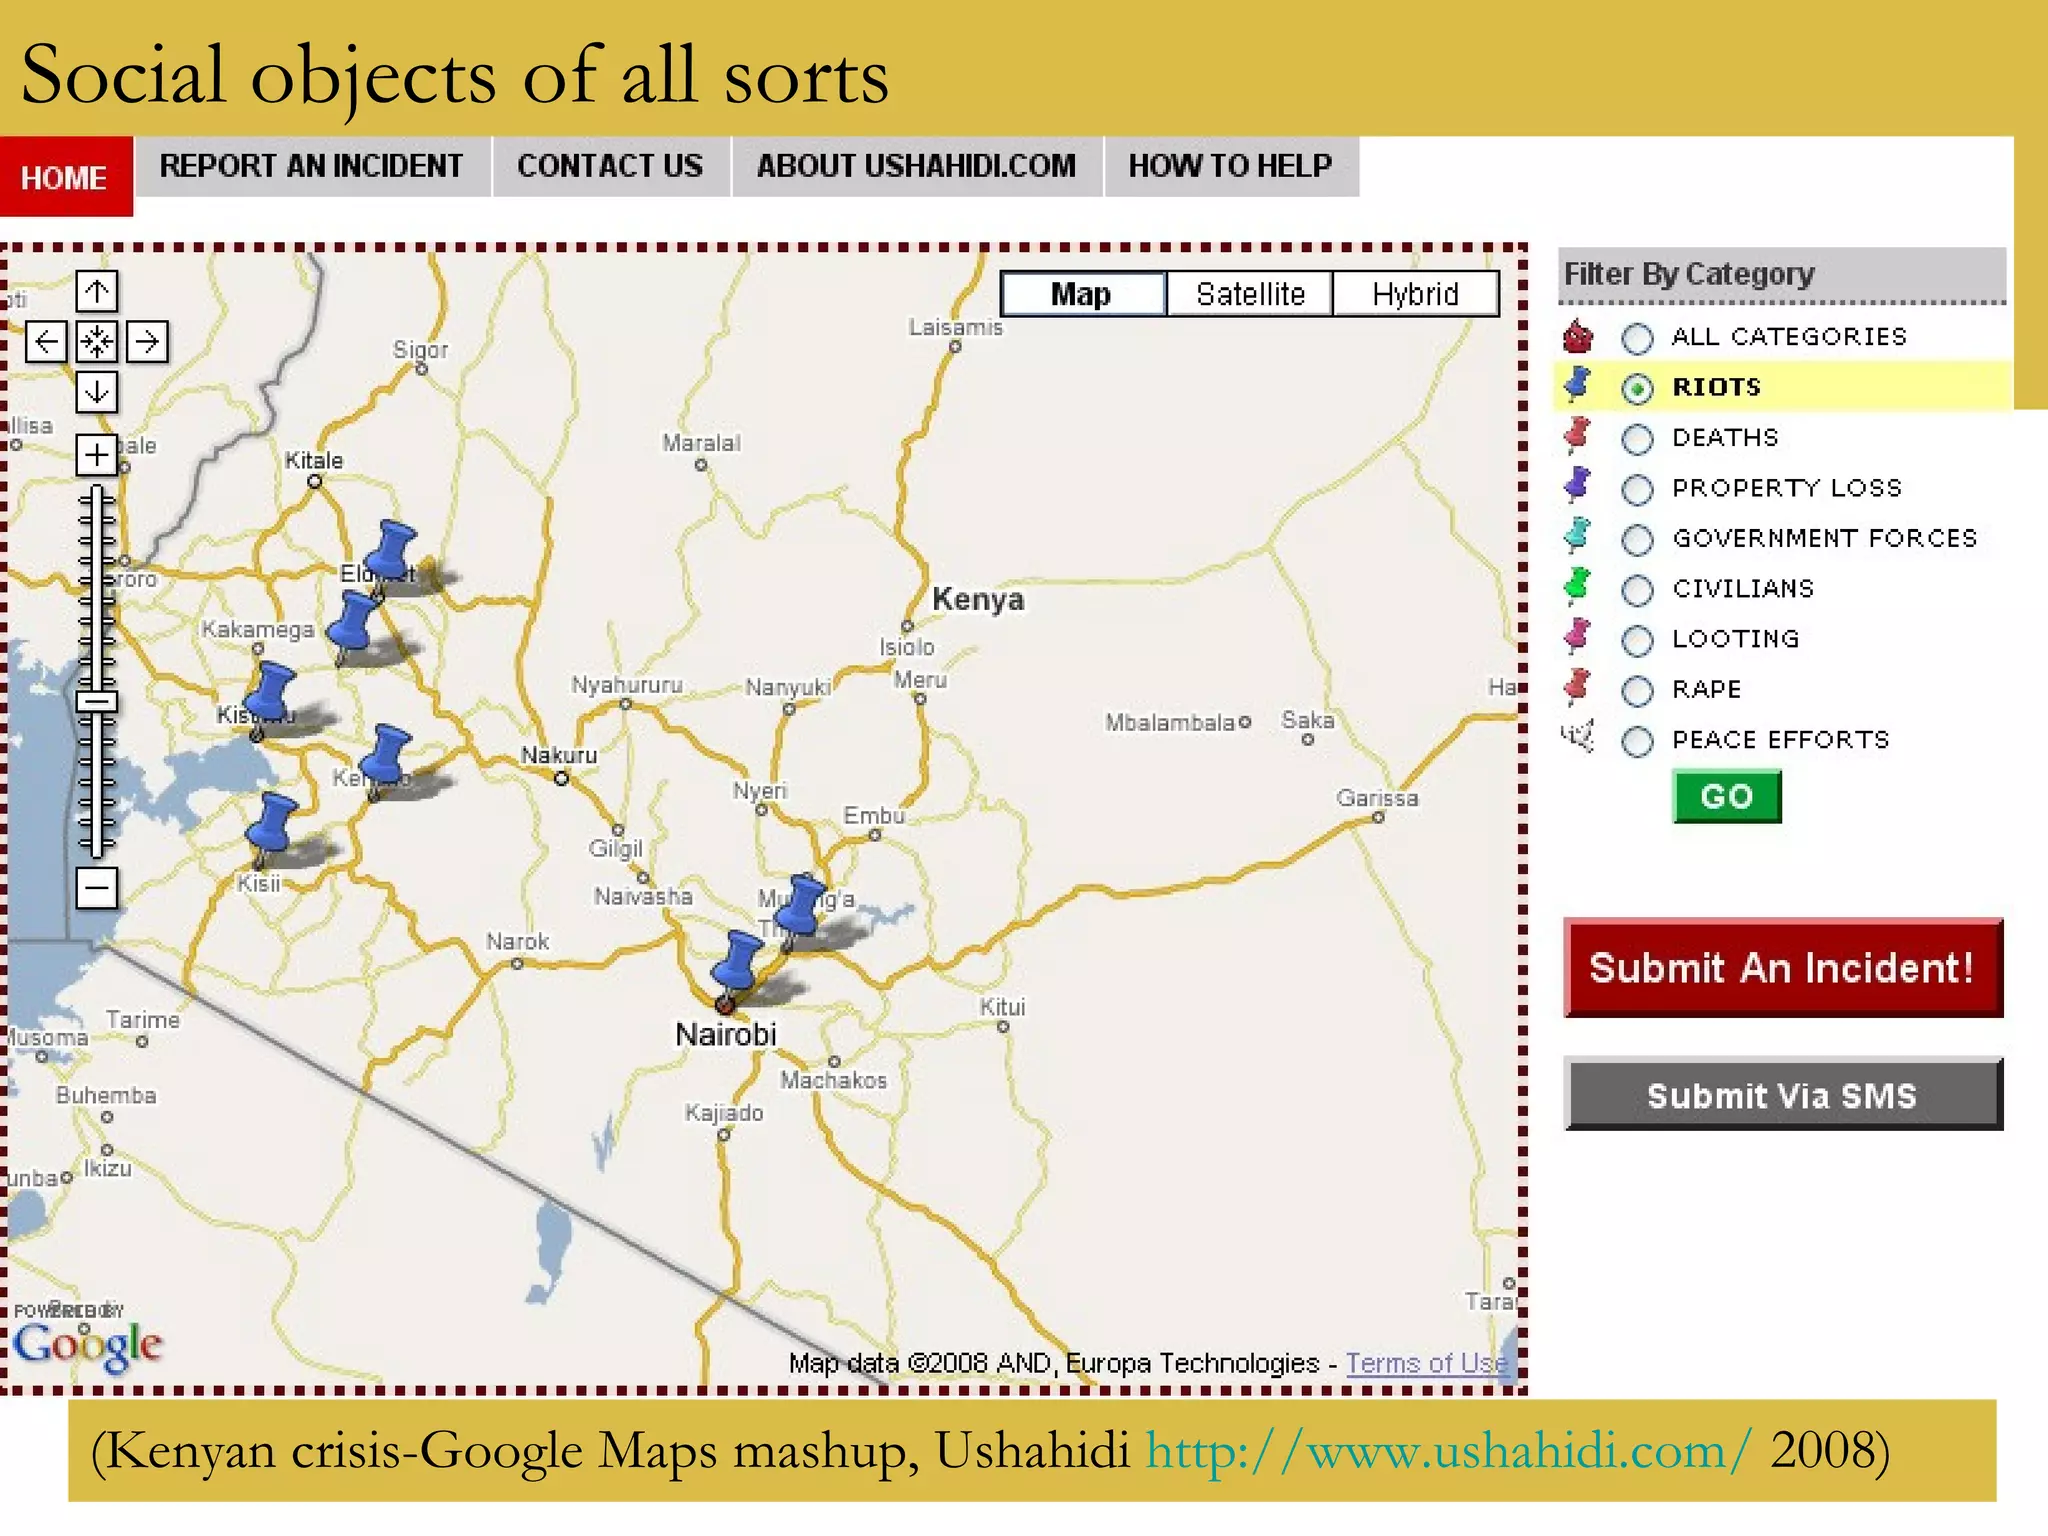Click the blue riot pin near Eldoret
Screen dimensions: 2048x1536
[x=391, y=558]
